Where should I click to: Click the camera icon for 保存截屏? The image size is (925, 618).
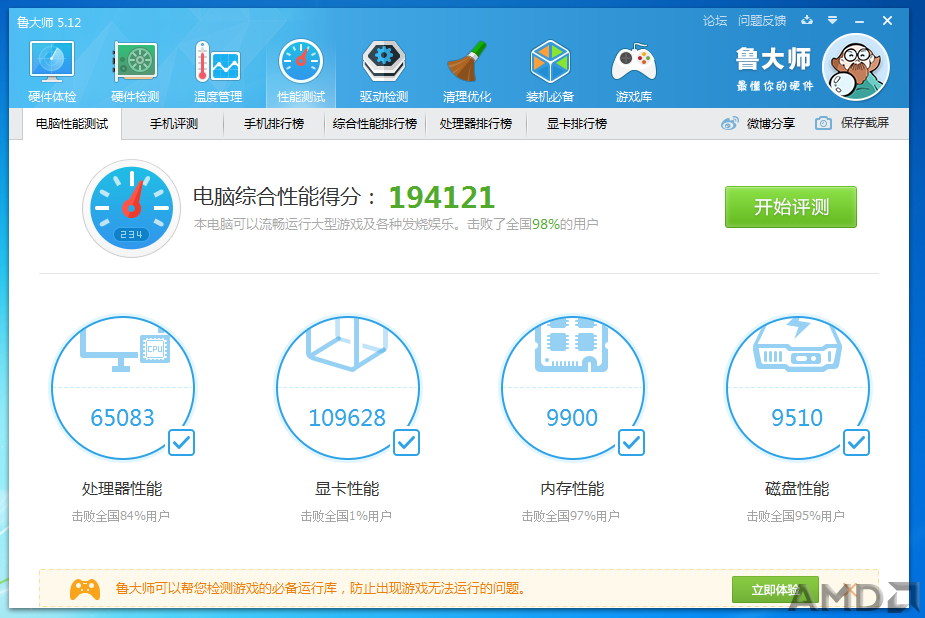pos(824,123)
